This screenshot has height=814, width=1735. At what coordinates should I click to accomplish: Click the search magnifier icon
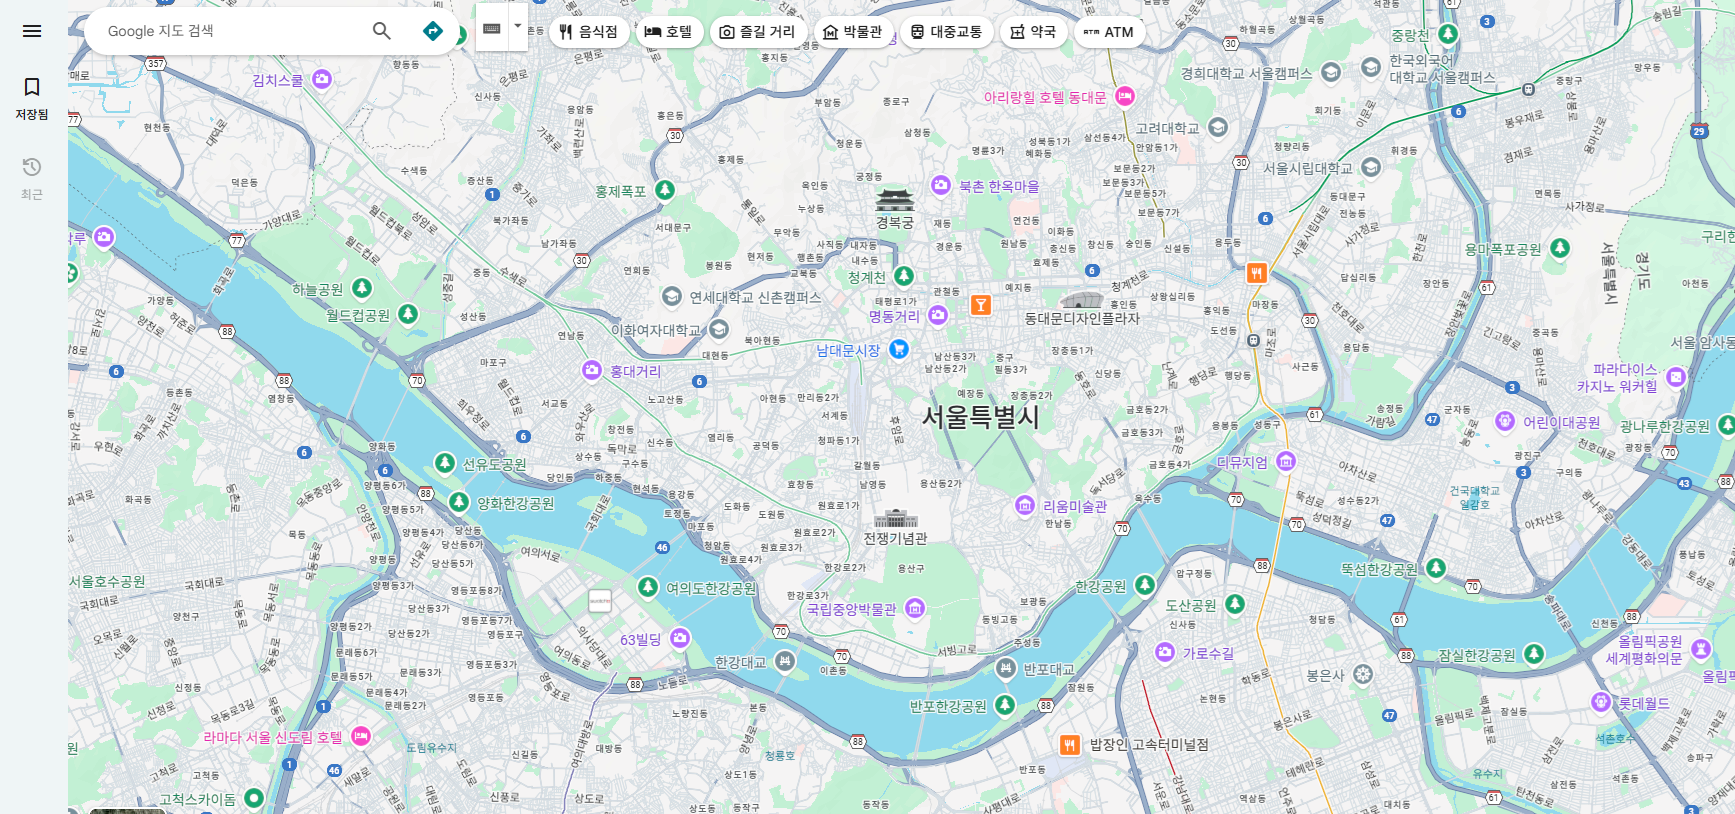(x=382, y=31)
